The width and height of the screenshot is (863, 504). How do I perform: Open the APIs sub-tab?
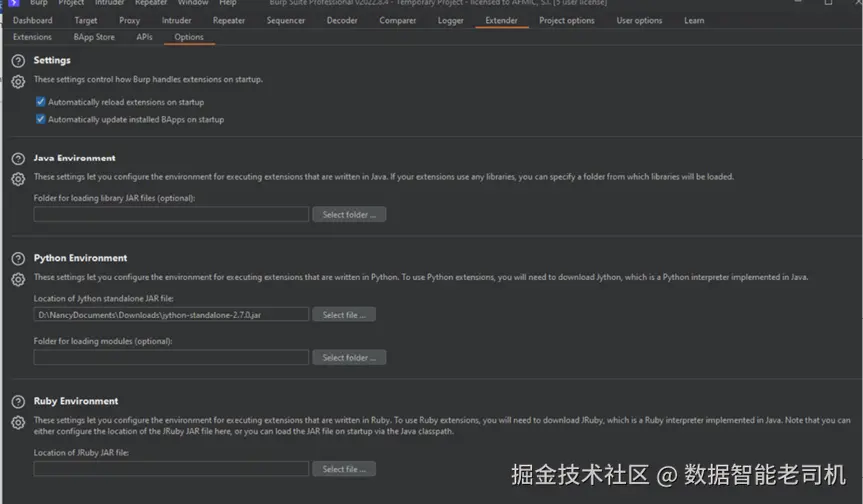[x=144, y=37]
